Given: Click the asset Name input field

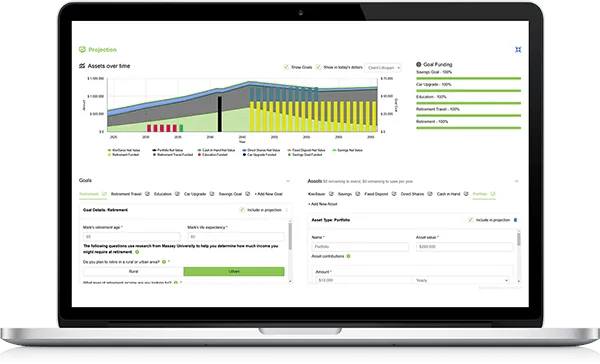Looking at the screenshot, I should pos(360,247).
